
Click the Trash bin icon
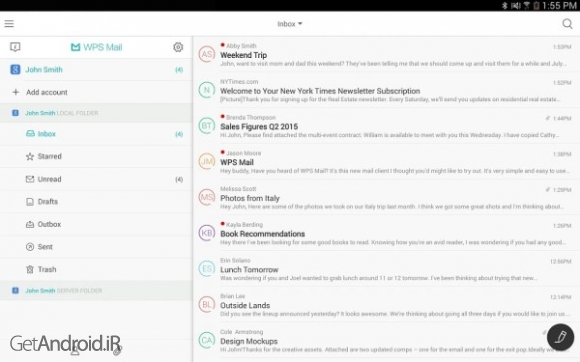pyautogui.click(x=30, y=269)
